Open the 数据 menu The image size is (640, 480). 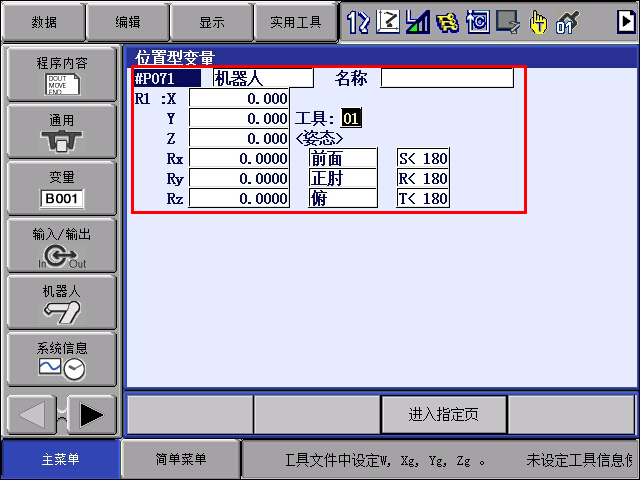(44, 22)
